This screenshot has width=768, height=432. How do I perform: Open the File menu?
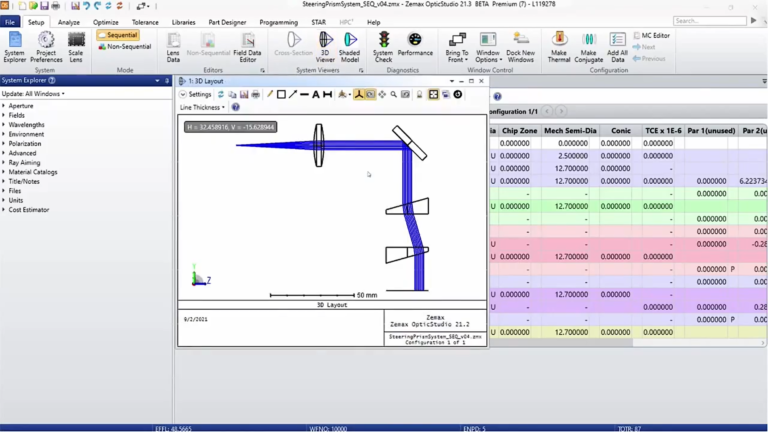(10, 22)
